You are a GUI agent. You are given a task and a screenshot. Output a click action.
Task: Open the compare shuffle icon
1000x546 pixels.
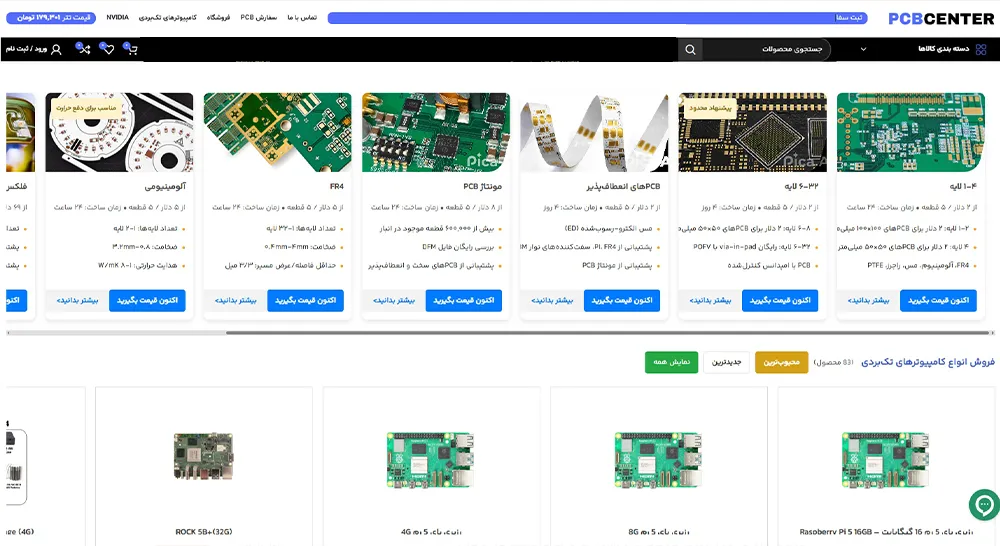(83, 48)
